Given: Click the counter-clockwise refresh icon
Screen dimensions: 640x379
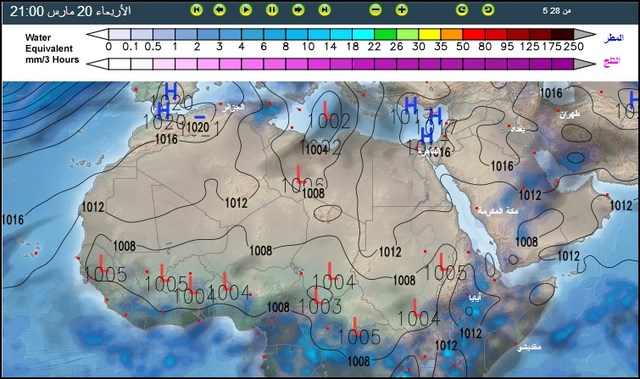Looking at the screenshot, I should (488, 10).
